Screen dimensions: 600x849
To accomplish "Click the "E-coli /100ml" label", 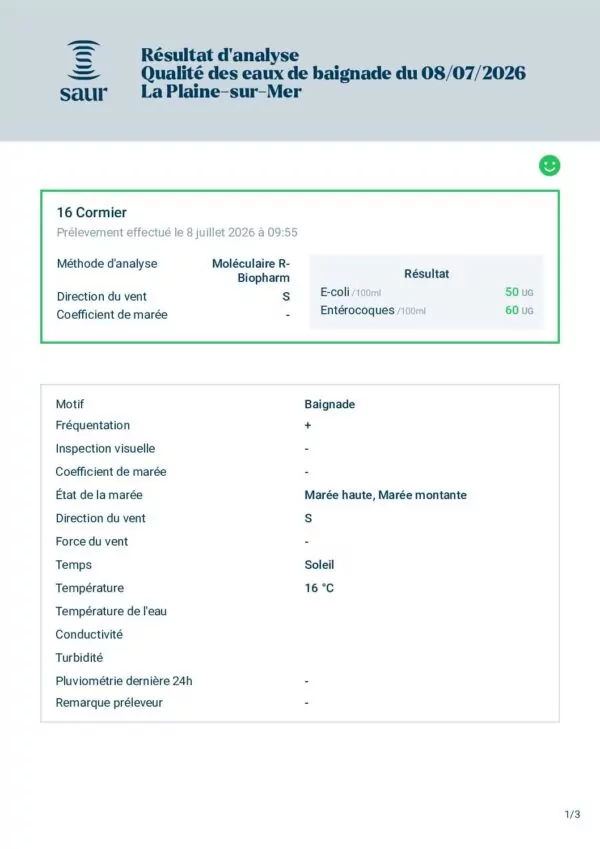I will (x=350, y=292).
